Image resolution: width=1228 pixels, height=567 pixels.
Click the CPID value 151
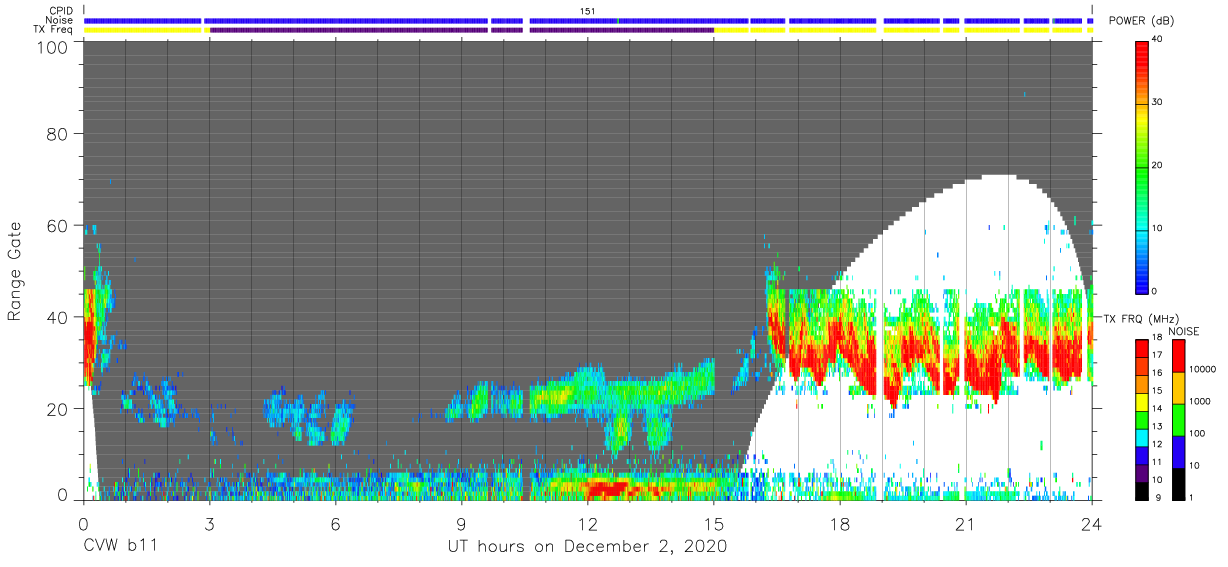(588, 11)
